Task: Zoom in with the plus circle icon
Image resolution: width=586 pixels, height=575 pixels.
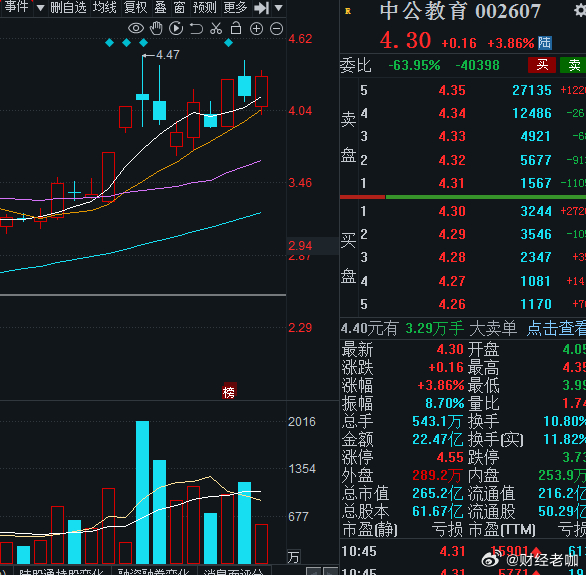Action: (256, 29)
